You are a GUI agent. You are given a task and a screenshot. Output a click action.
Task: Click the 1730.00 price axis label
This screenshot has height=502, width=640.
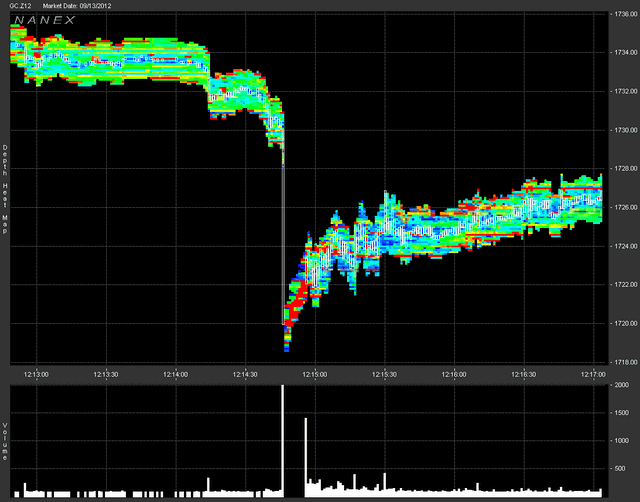coord(626,130)
